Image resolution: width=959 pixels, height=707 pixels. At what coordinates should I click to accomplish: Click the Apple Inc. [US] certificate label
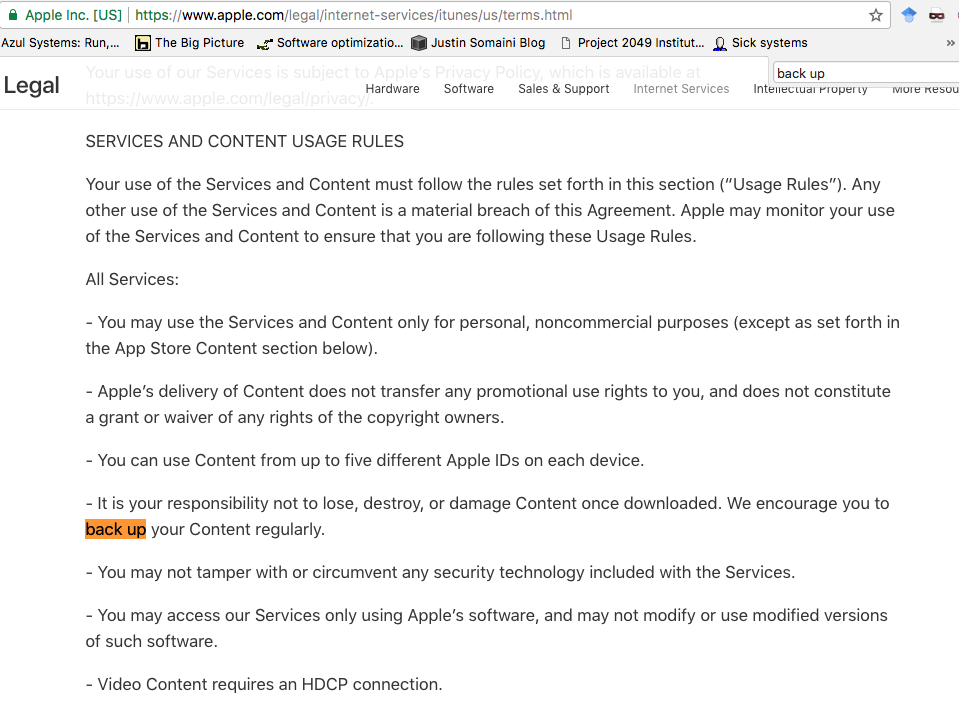73,15
